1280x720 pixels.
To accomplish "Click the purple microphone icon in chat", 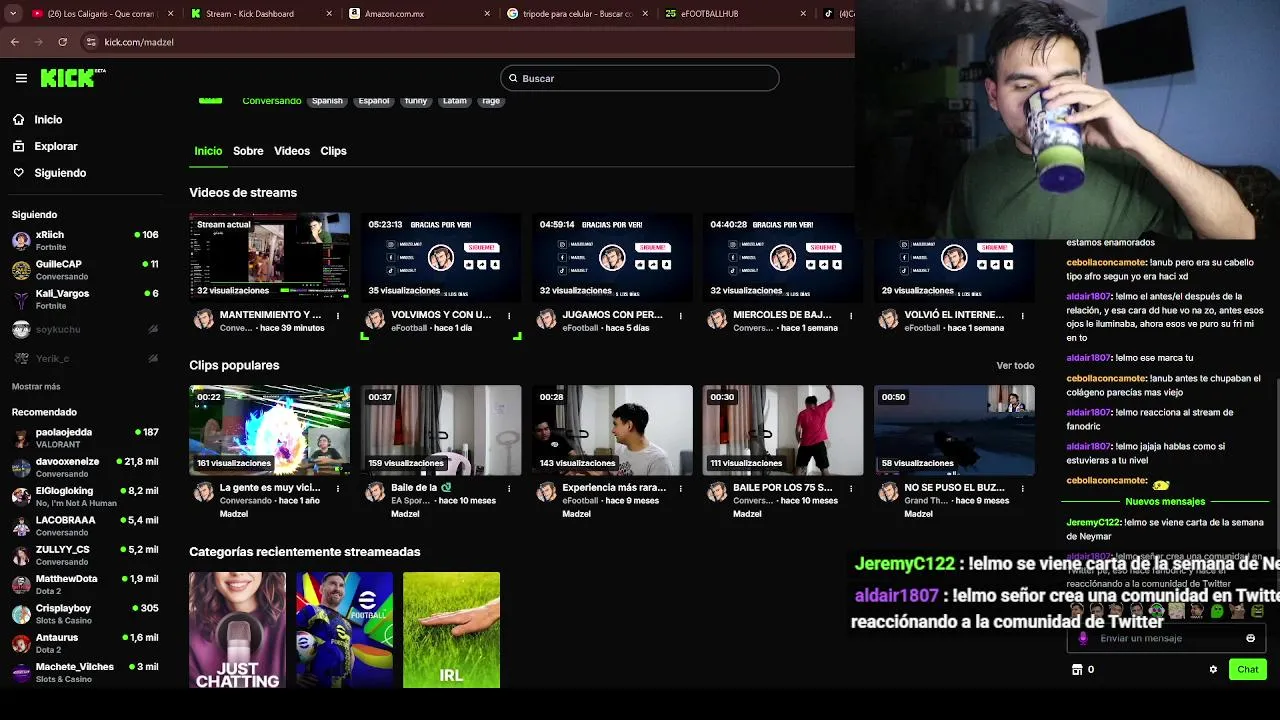I will point(1083,638).
